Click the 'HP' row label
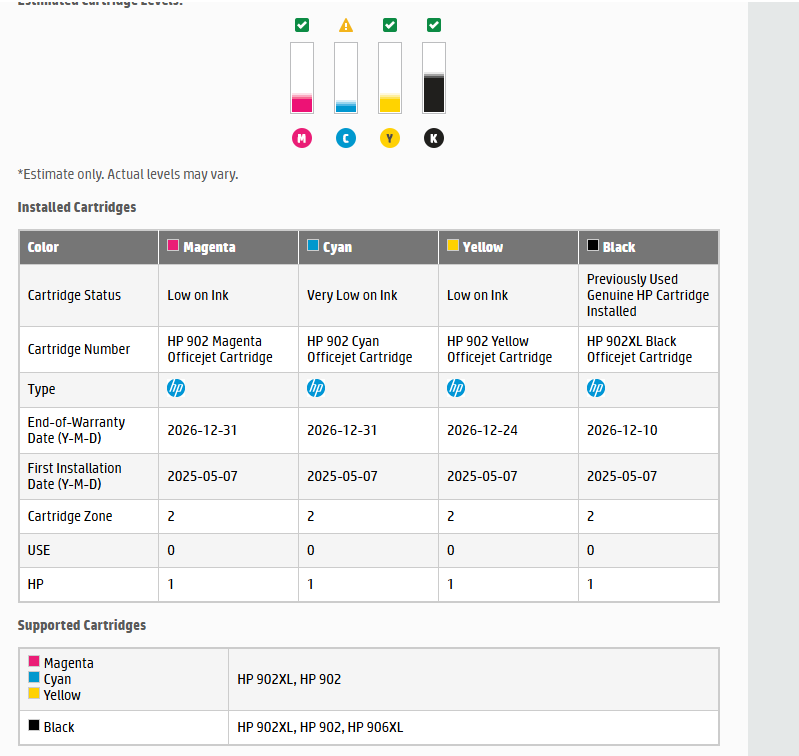This screenshot has height=756, width=799. (x=36, y=584)
